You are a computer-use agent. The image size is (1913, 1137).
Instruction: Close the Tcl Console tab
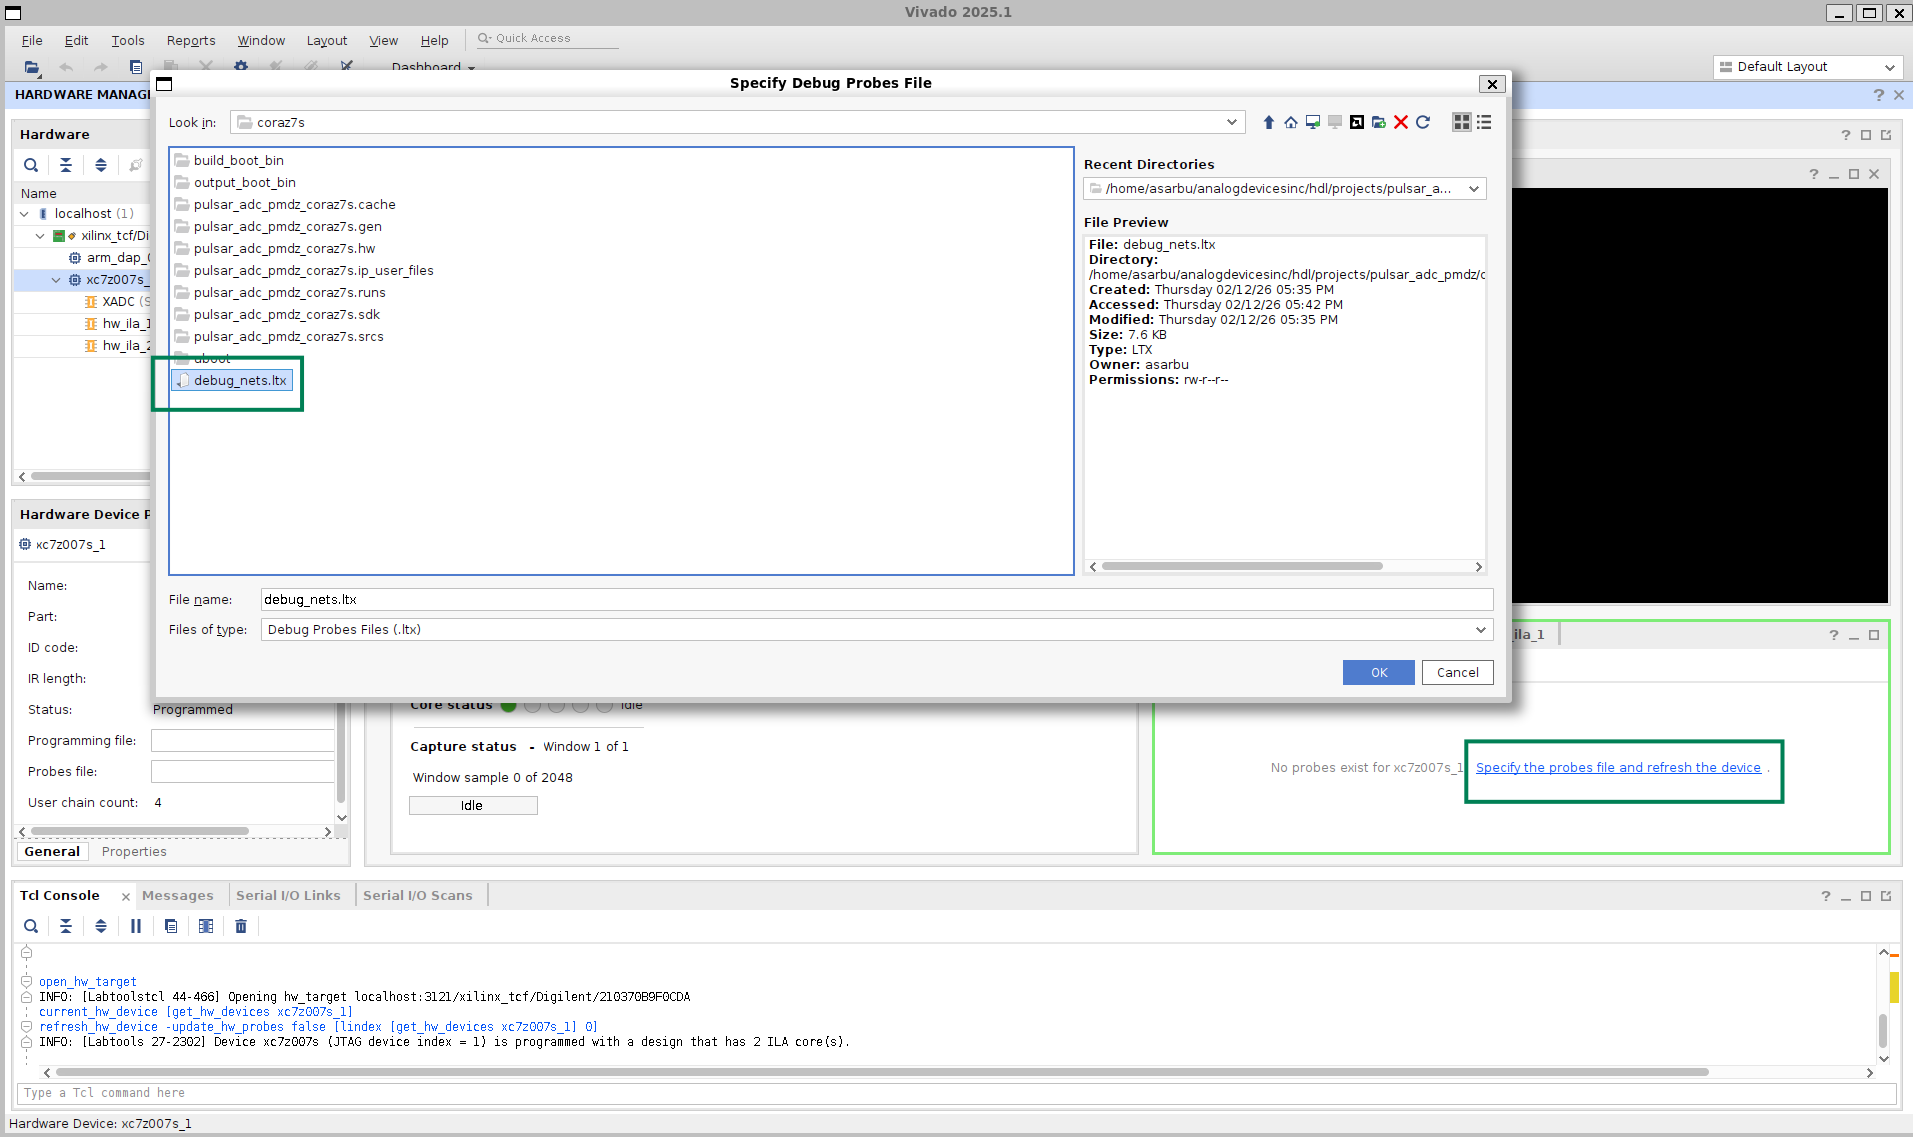click(x=125, y=896)
